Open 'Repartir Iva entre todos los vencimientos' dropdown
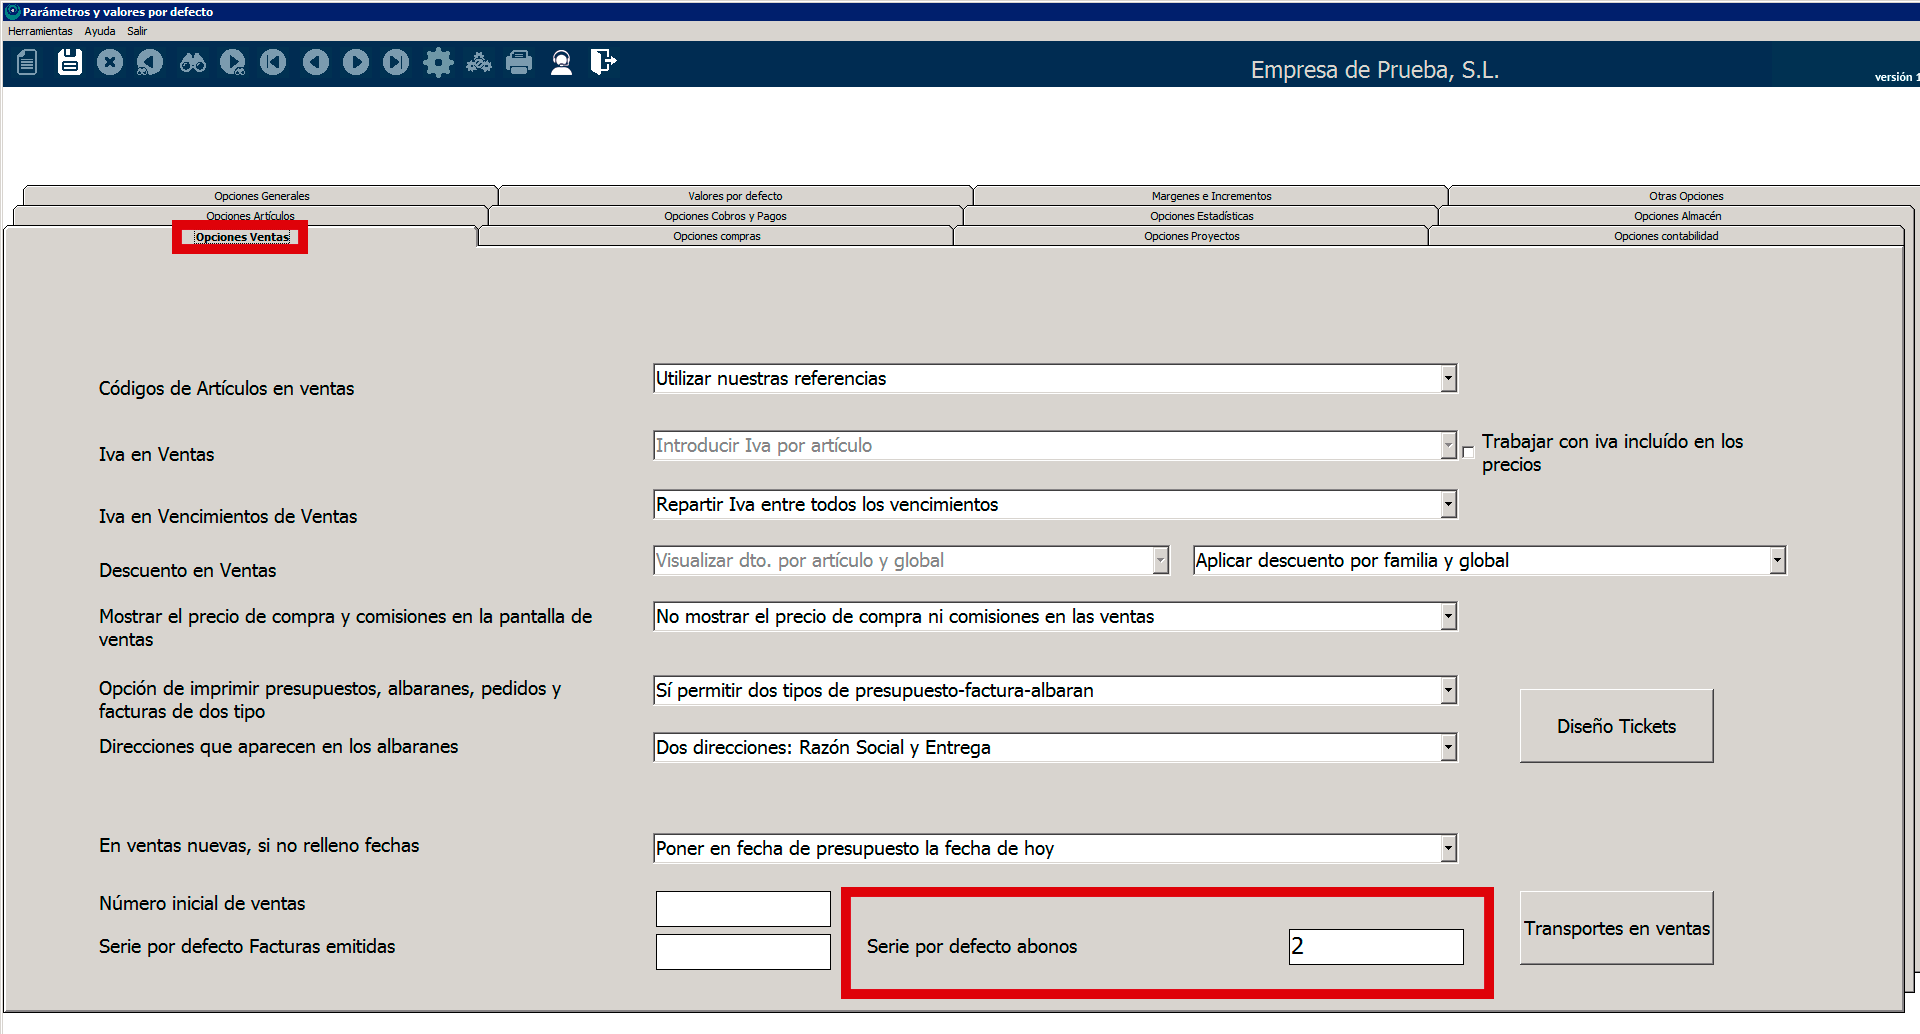The image size is (1920, 1034). pyautogui.click(x=1448, y=505)
